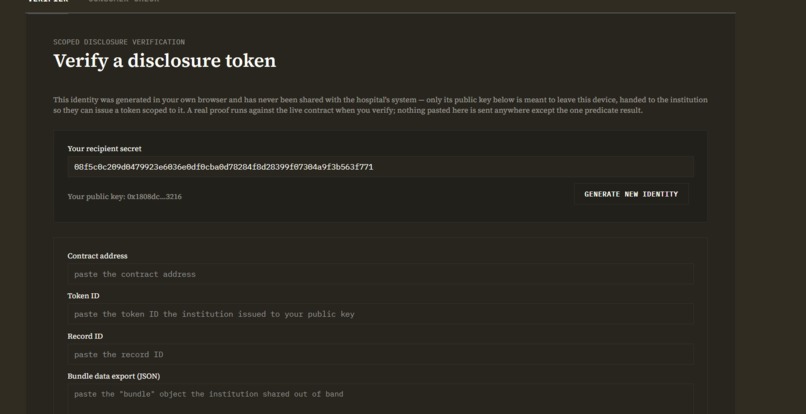Click the 'Record ID' label
Screen dimensions: 806x414
tap(85, 336)
